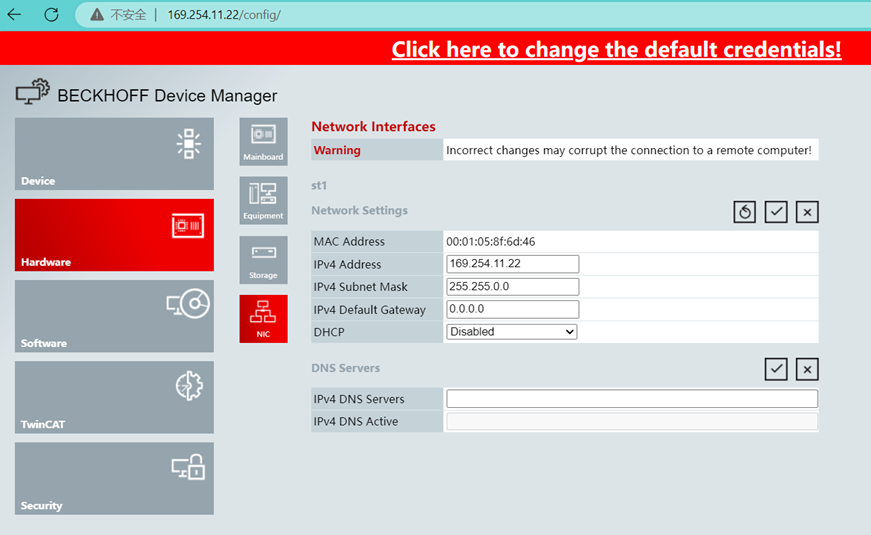This screenshot has width=871, height=535.
Task: Click the IPv4 Default Gateway input field
Action: [x=513, y=309]
